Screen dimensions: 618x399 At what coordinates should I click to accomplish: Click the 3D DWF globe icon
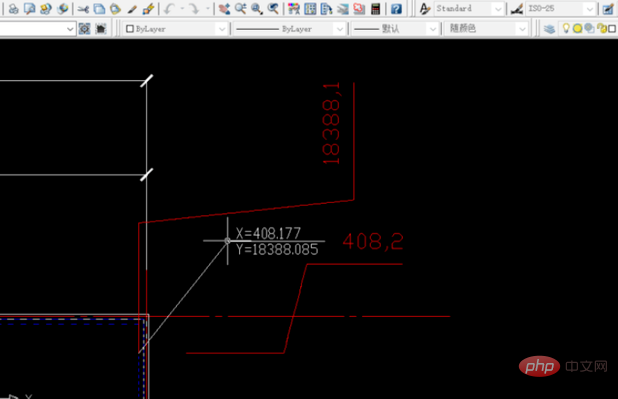coord(62,9)
